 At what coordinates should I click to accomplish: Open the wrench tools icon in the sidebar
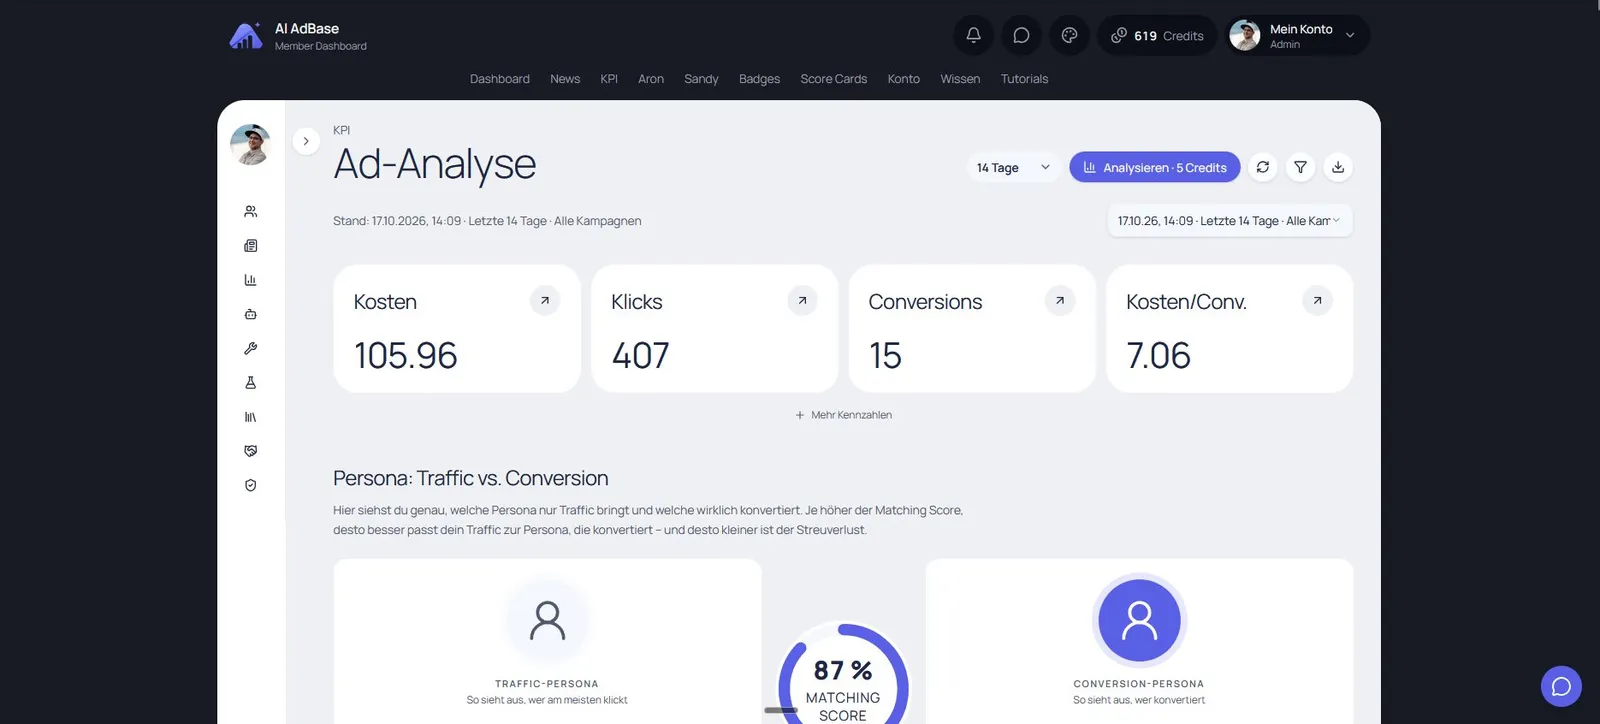point(251,348)
